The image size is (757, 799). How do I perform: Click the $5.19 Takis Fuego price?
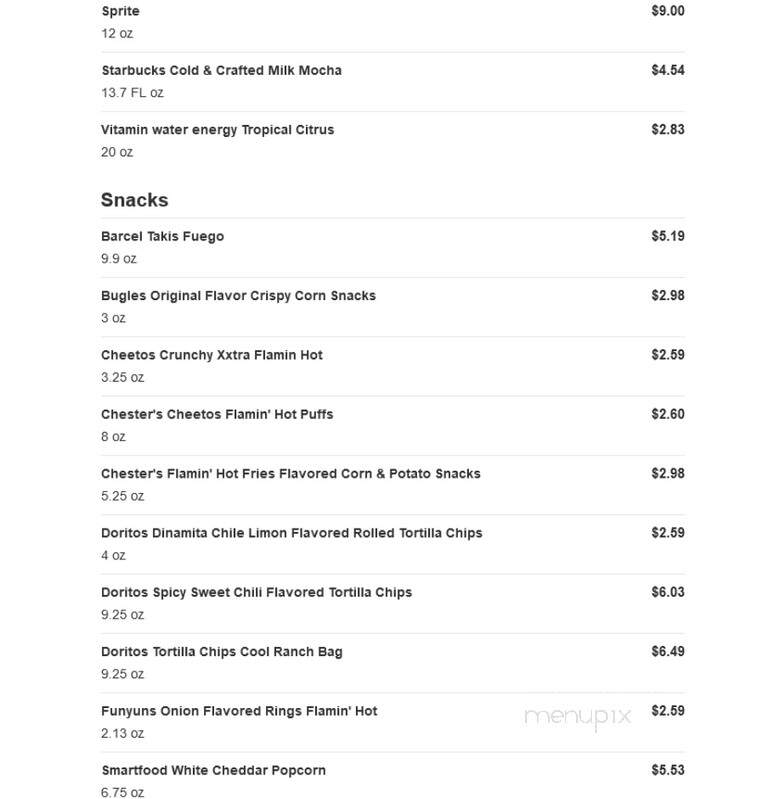668,236
